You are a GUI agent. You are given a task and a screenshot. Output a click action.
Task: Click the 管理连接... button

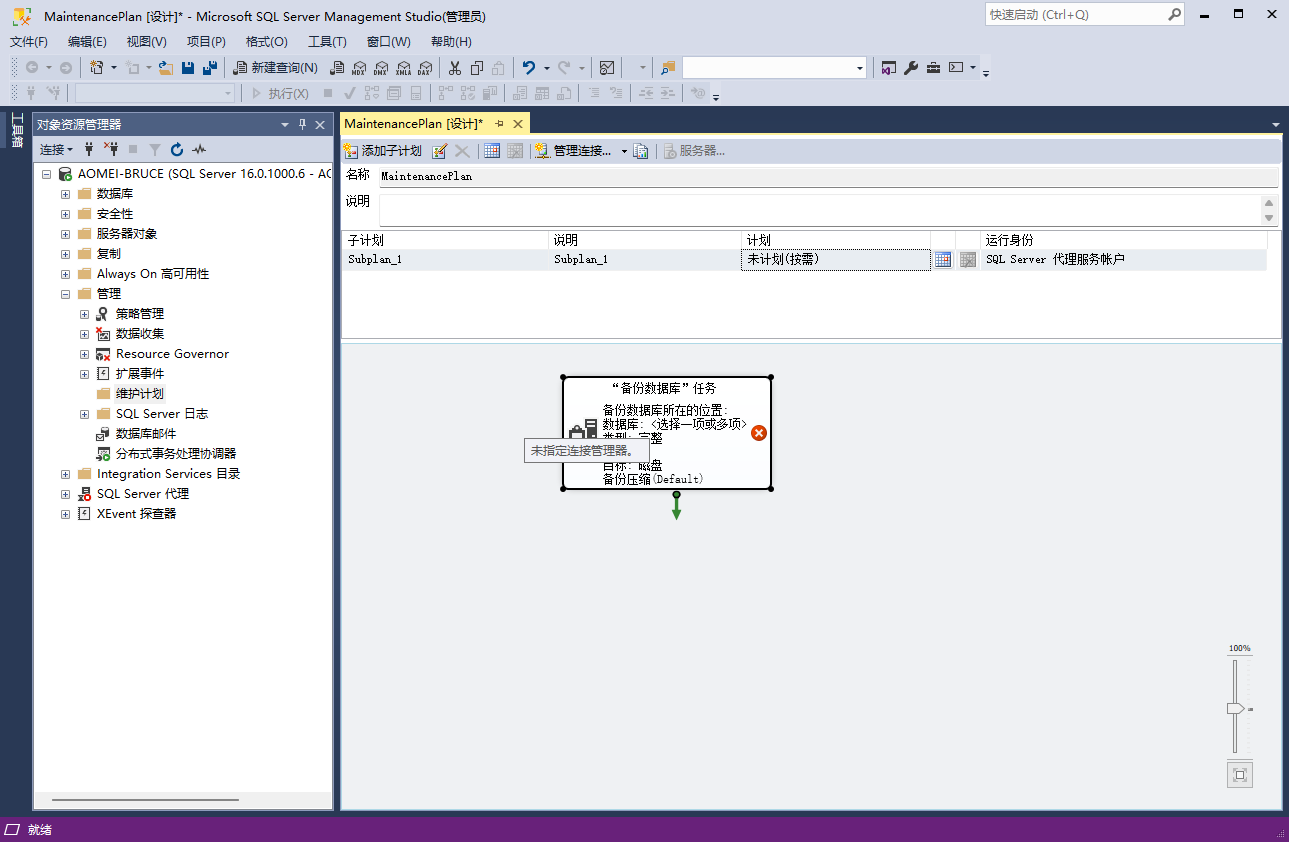[574, 151]
